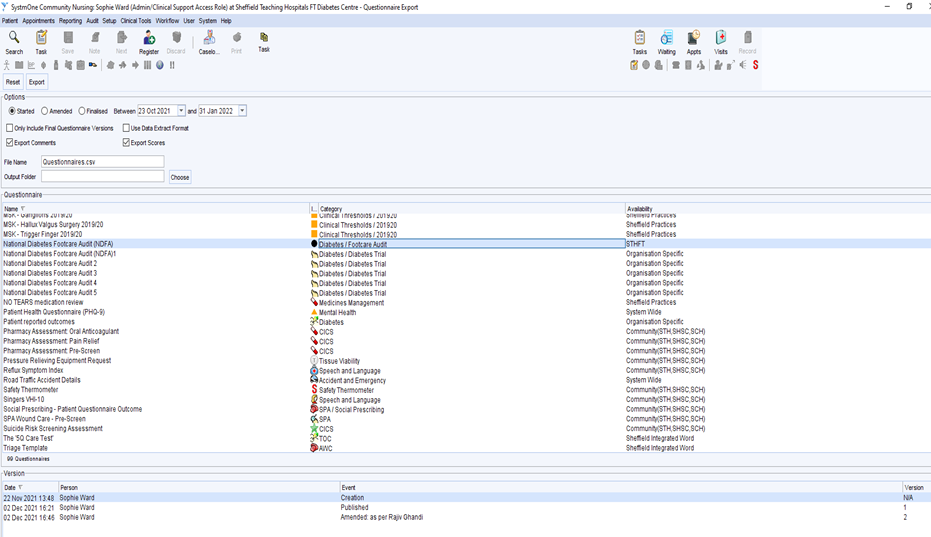Image resolution: width=931 pixels, height=537 pixels.
Task: Select the 02 Dec 2021 16:21 Published version
Action: click(466, 507)
